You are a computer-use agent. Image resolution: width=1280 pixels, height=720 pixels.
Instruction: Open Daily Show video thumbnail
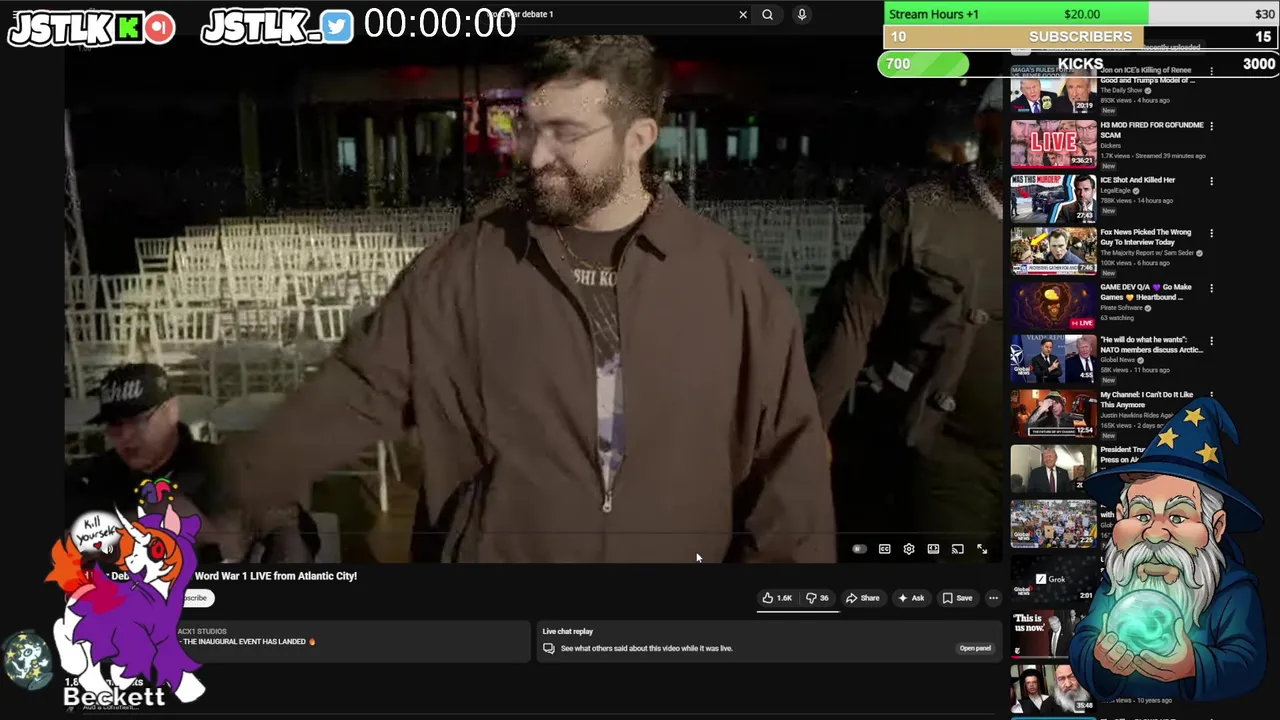tap(1053, 90)
